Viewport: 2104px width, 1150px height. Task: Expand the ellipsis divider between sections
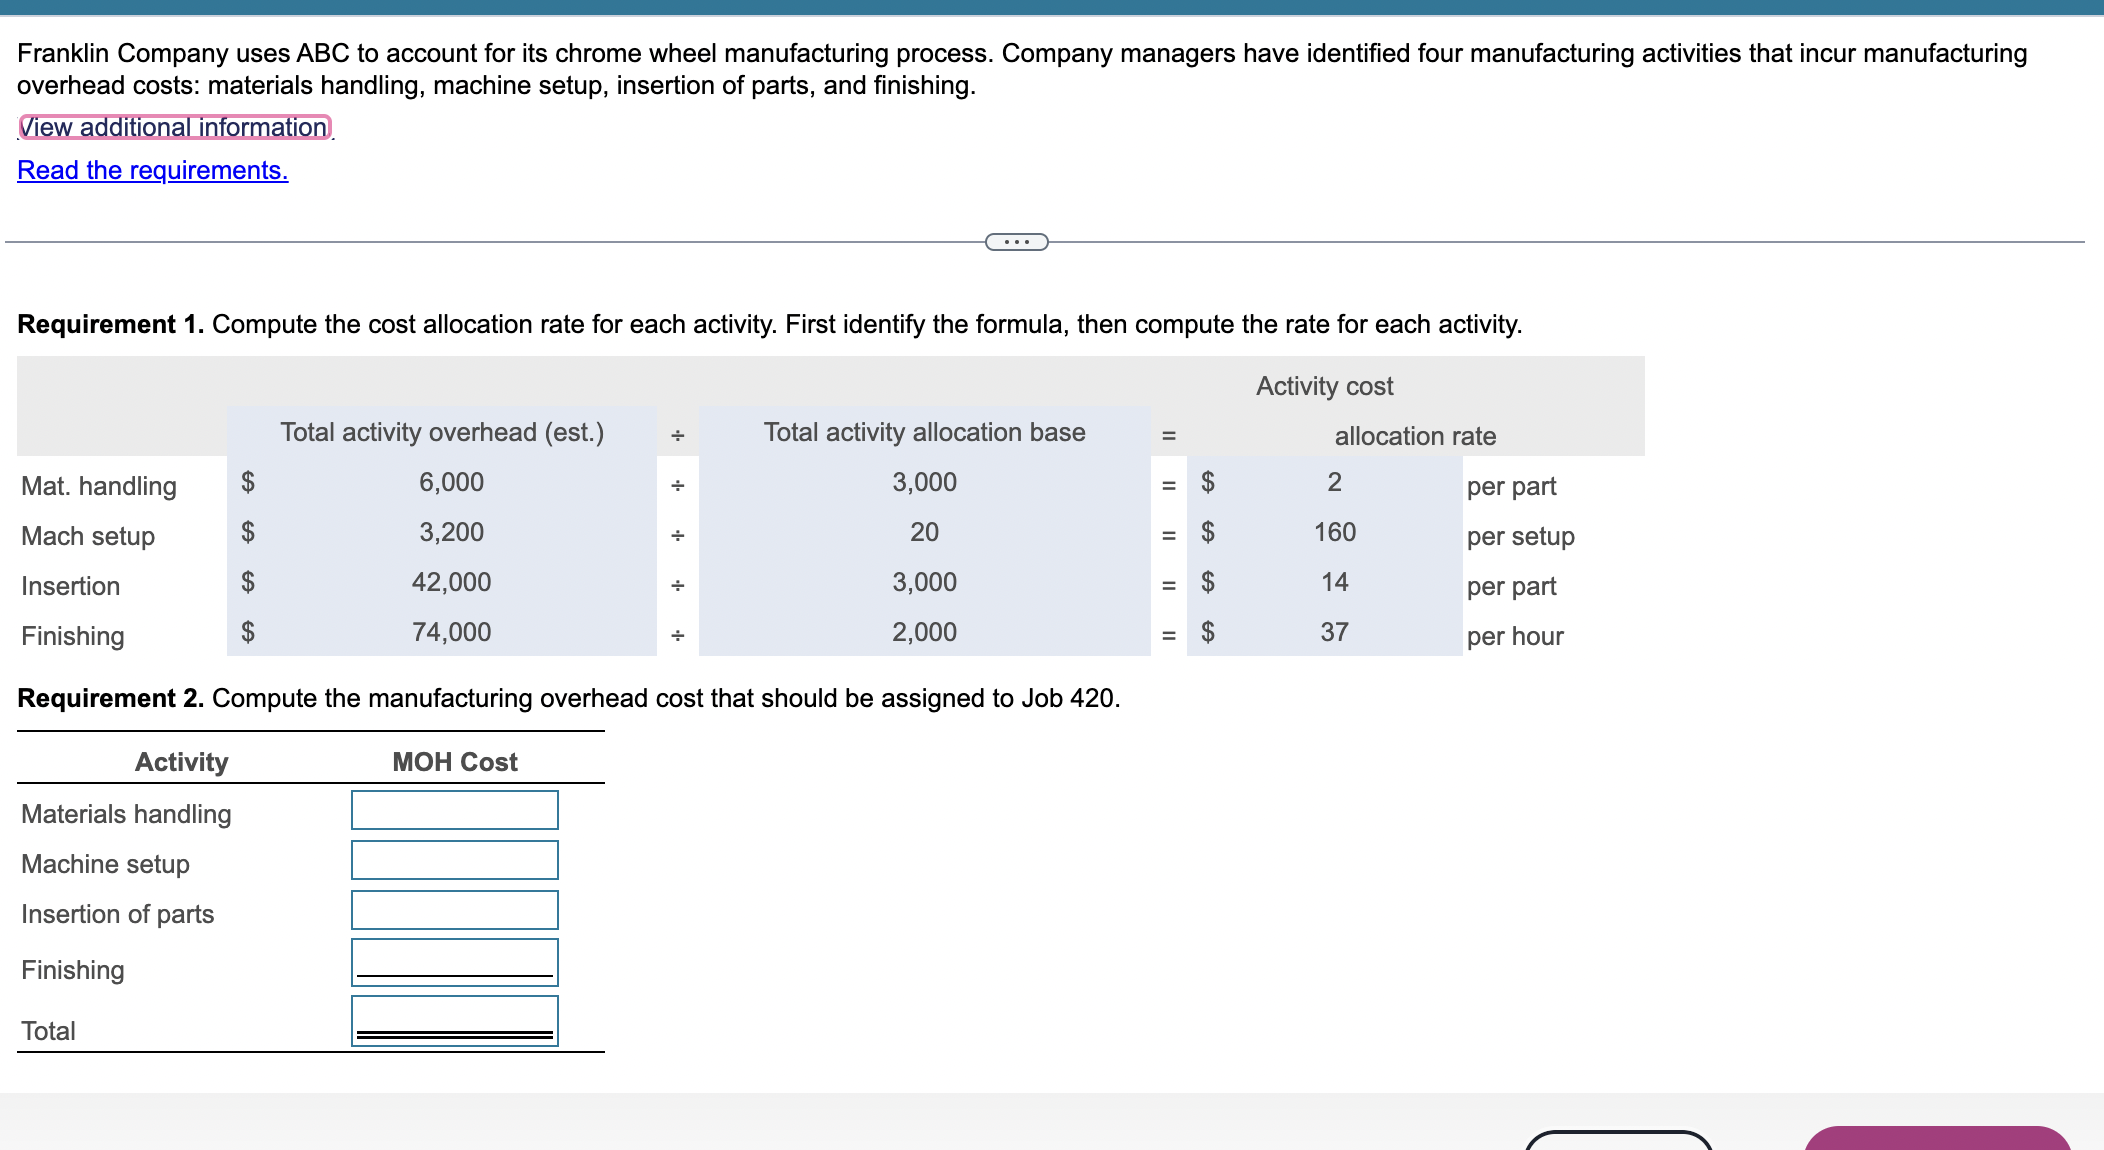point(1017,241)
